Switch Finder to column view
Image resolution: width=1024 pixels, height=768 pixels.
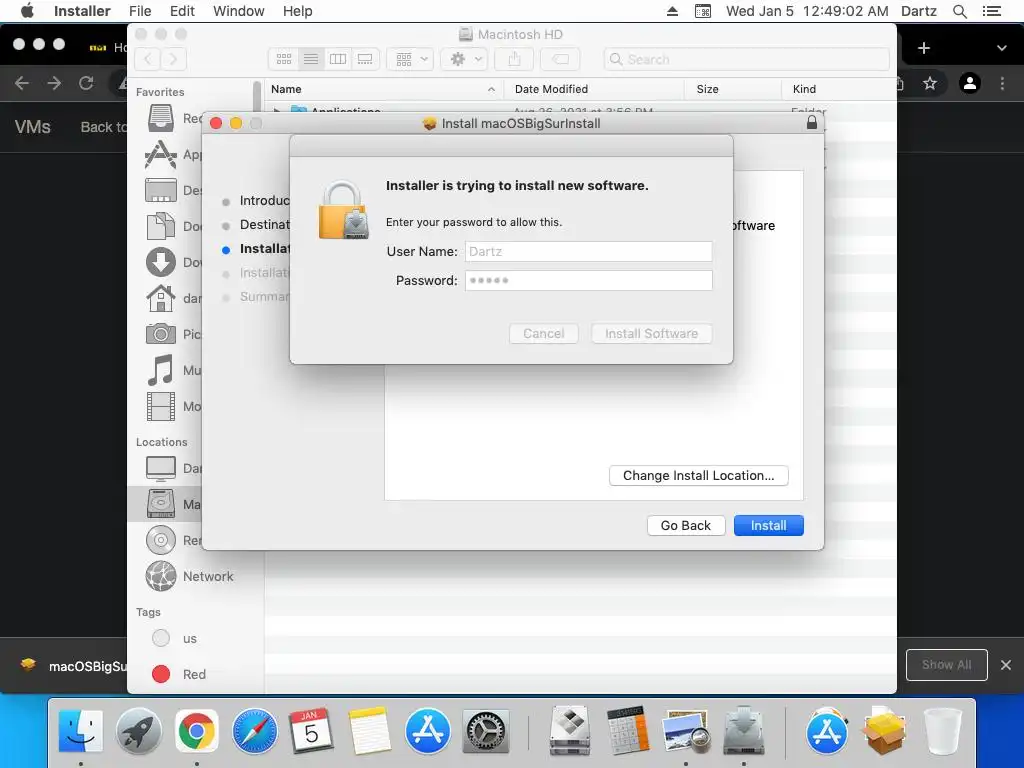coord(338,59)
